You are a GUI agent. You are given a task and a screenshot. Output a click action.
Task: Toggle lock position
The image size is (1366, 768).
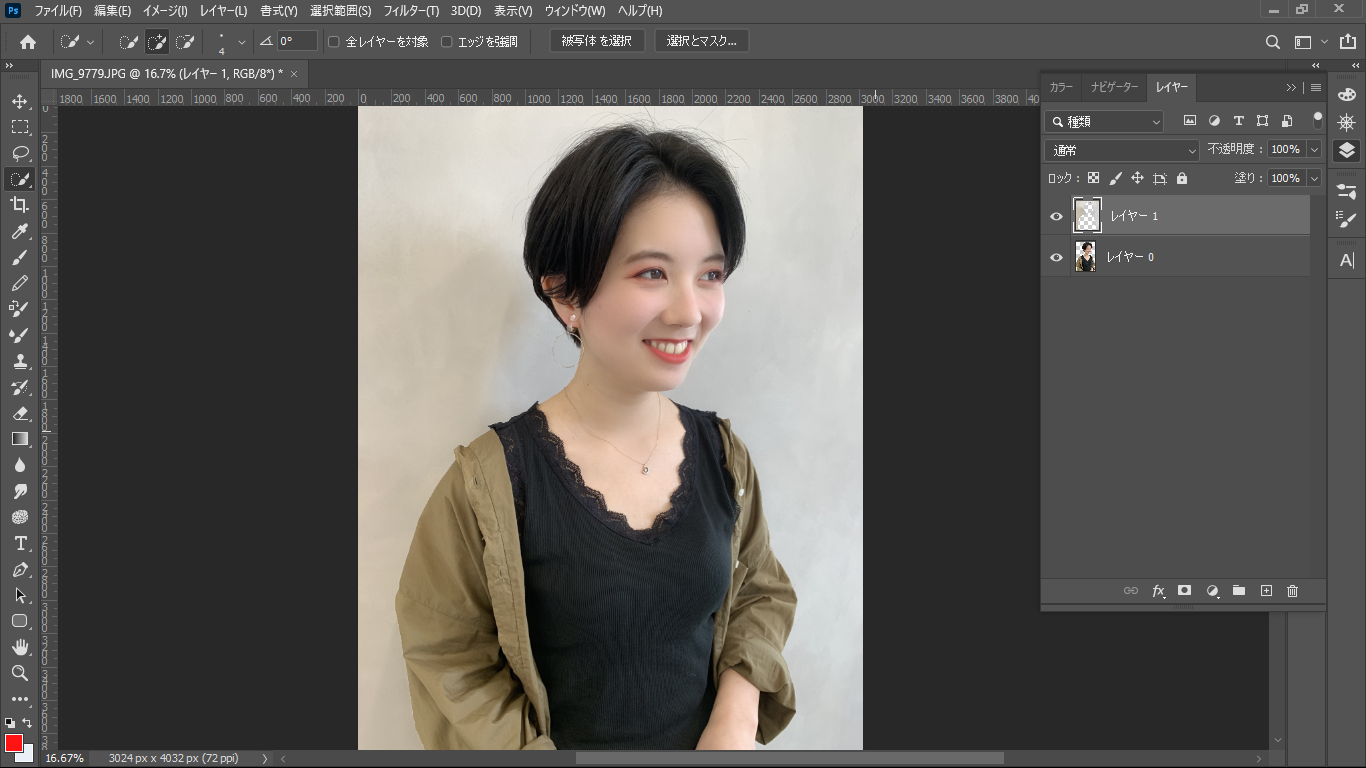(x=1137, y=178)
